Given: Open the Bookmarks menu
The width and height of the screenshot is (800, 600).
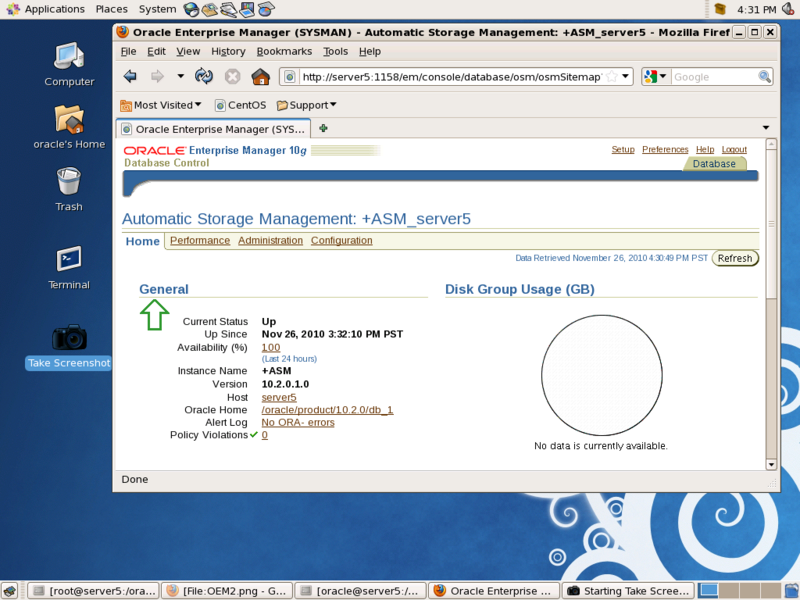Looking at the screenshot, I should pos(284,52).
